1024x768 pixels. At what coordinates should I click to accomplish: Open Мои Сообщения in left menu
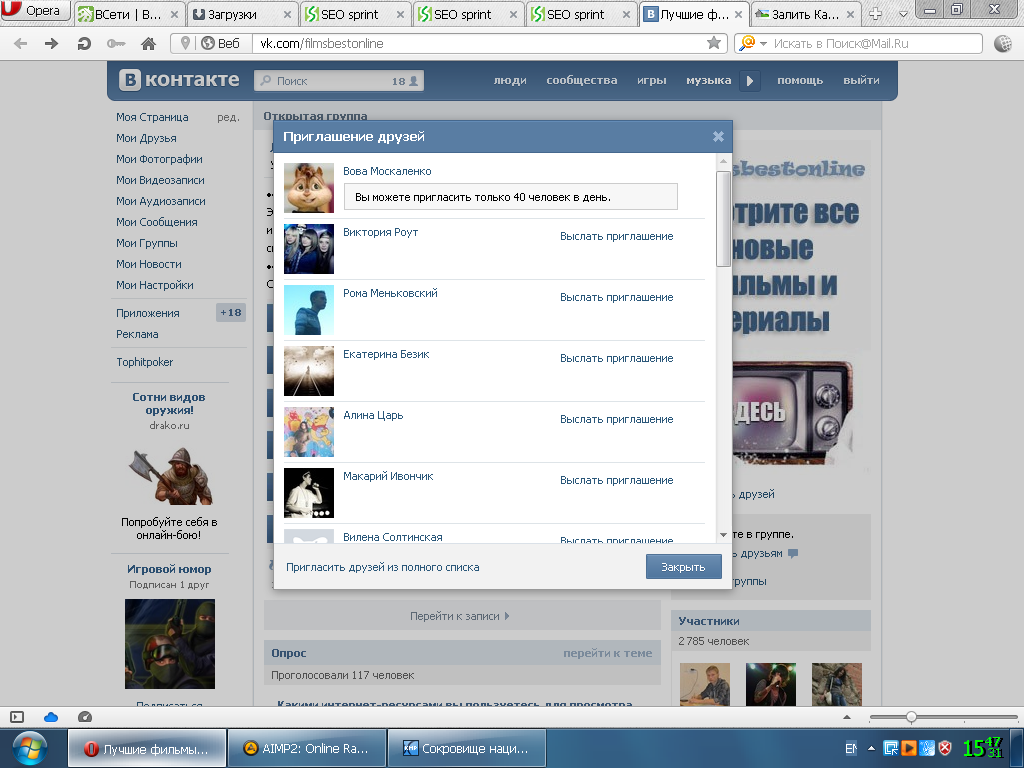tap(157, 222)
